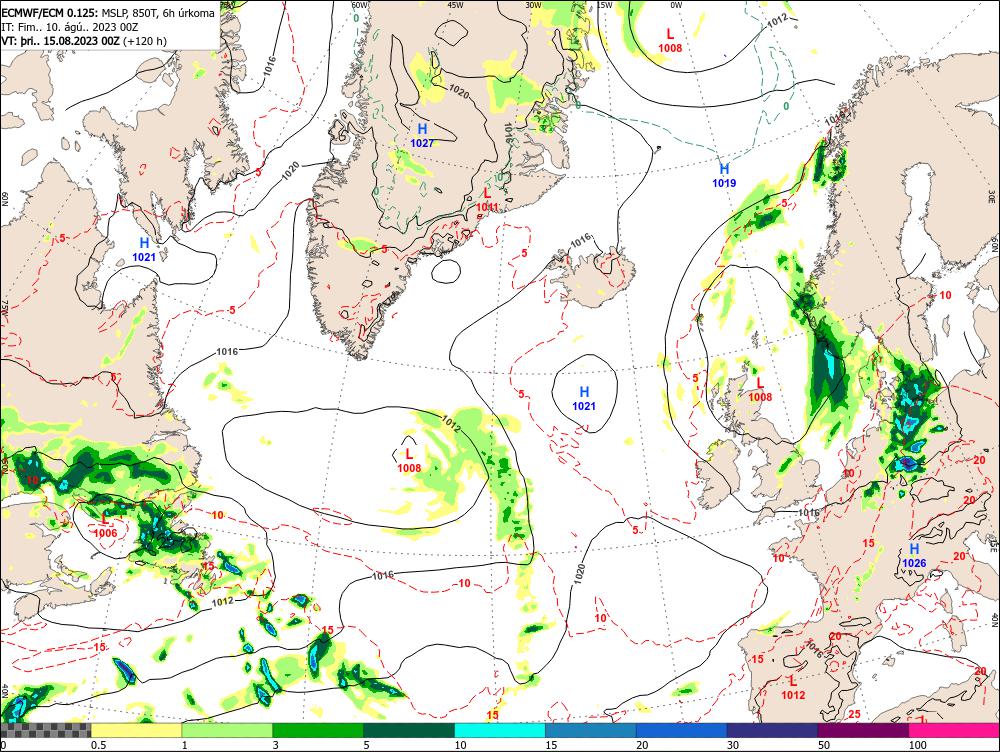Viewport: 1000px width, 752px height.
Task: Select the L 1008 low at the map top
Action: tap(670, 40)
